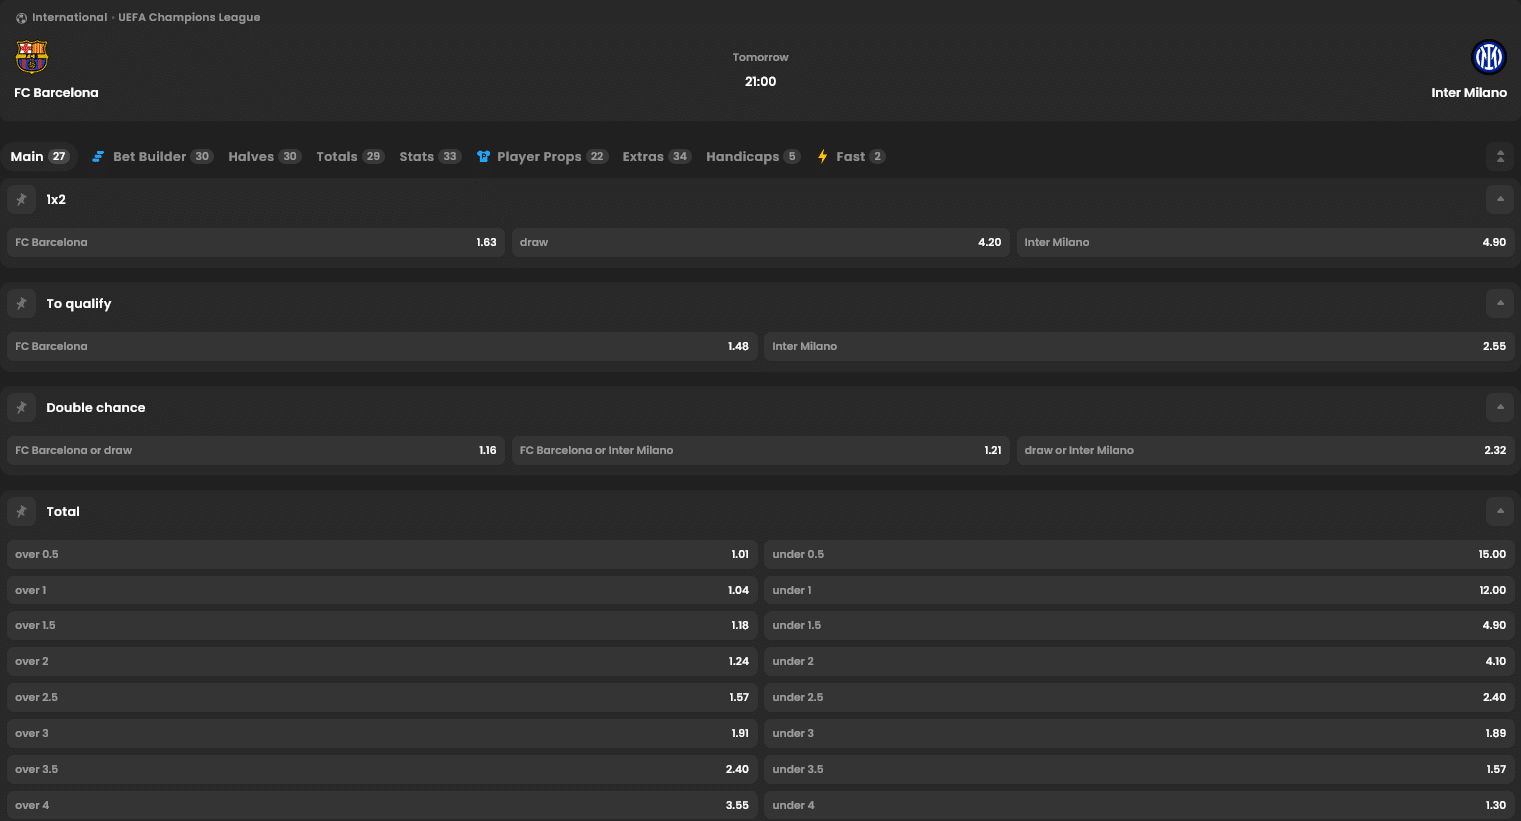Open the International breadcrumb link
This screenshot has width=1521, height=821.
tap(69, 18)
